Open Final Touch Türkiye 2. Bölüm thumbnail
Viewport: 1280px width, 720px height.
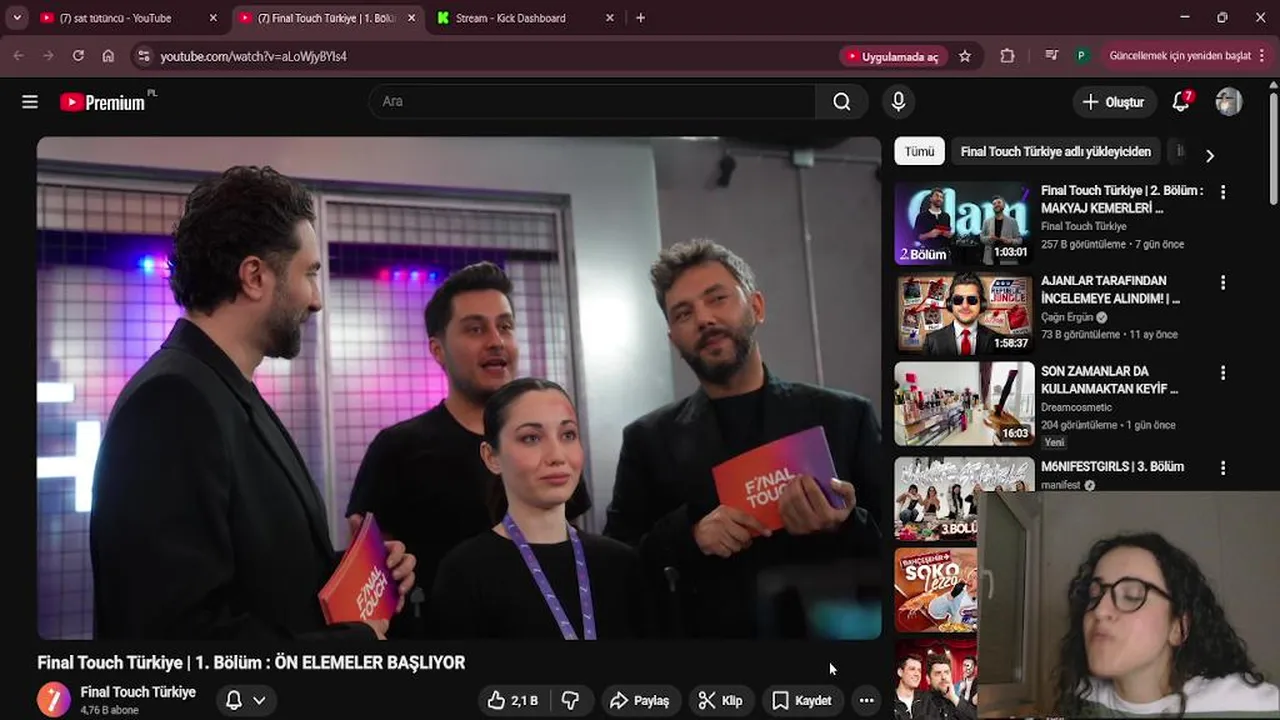(x=963, y=223)
